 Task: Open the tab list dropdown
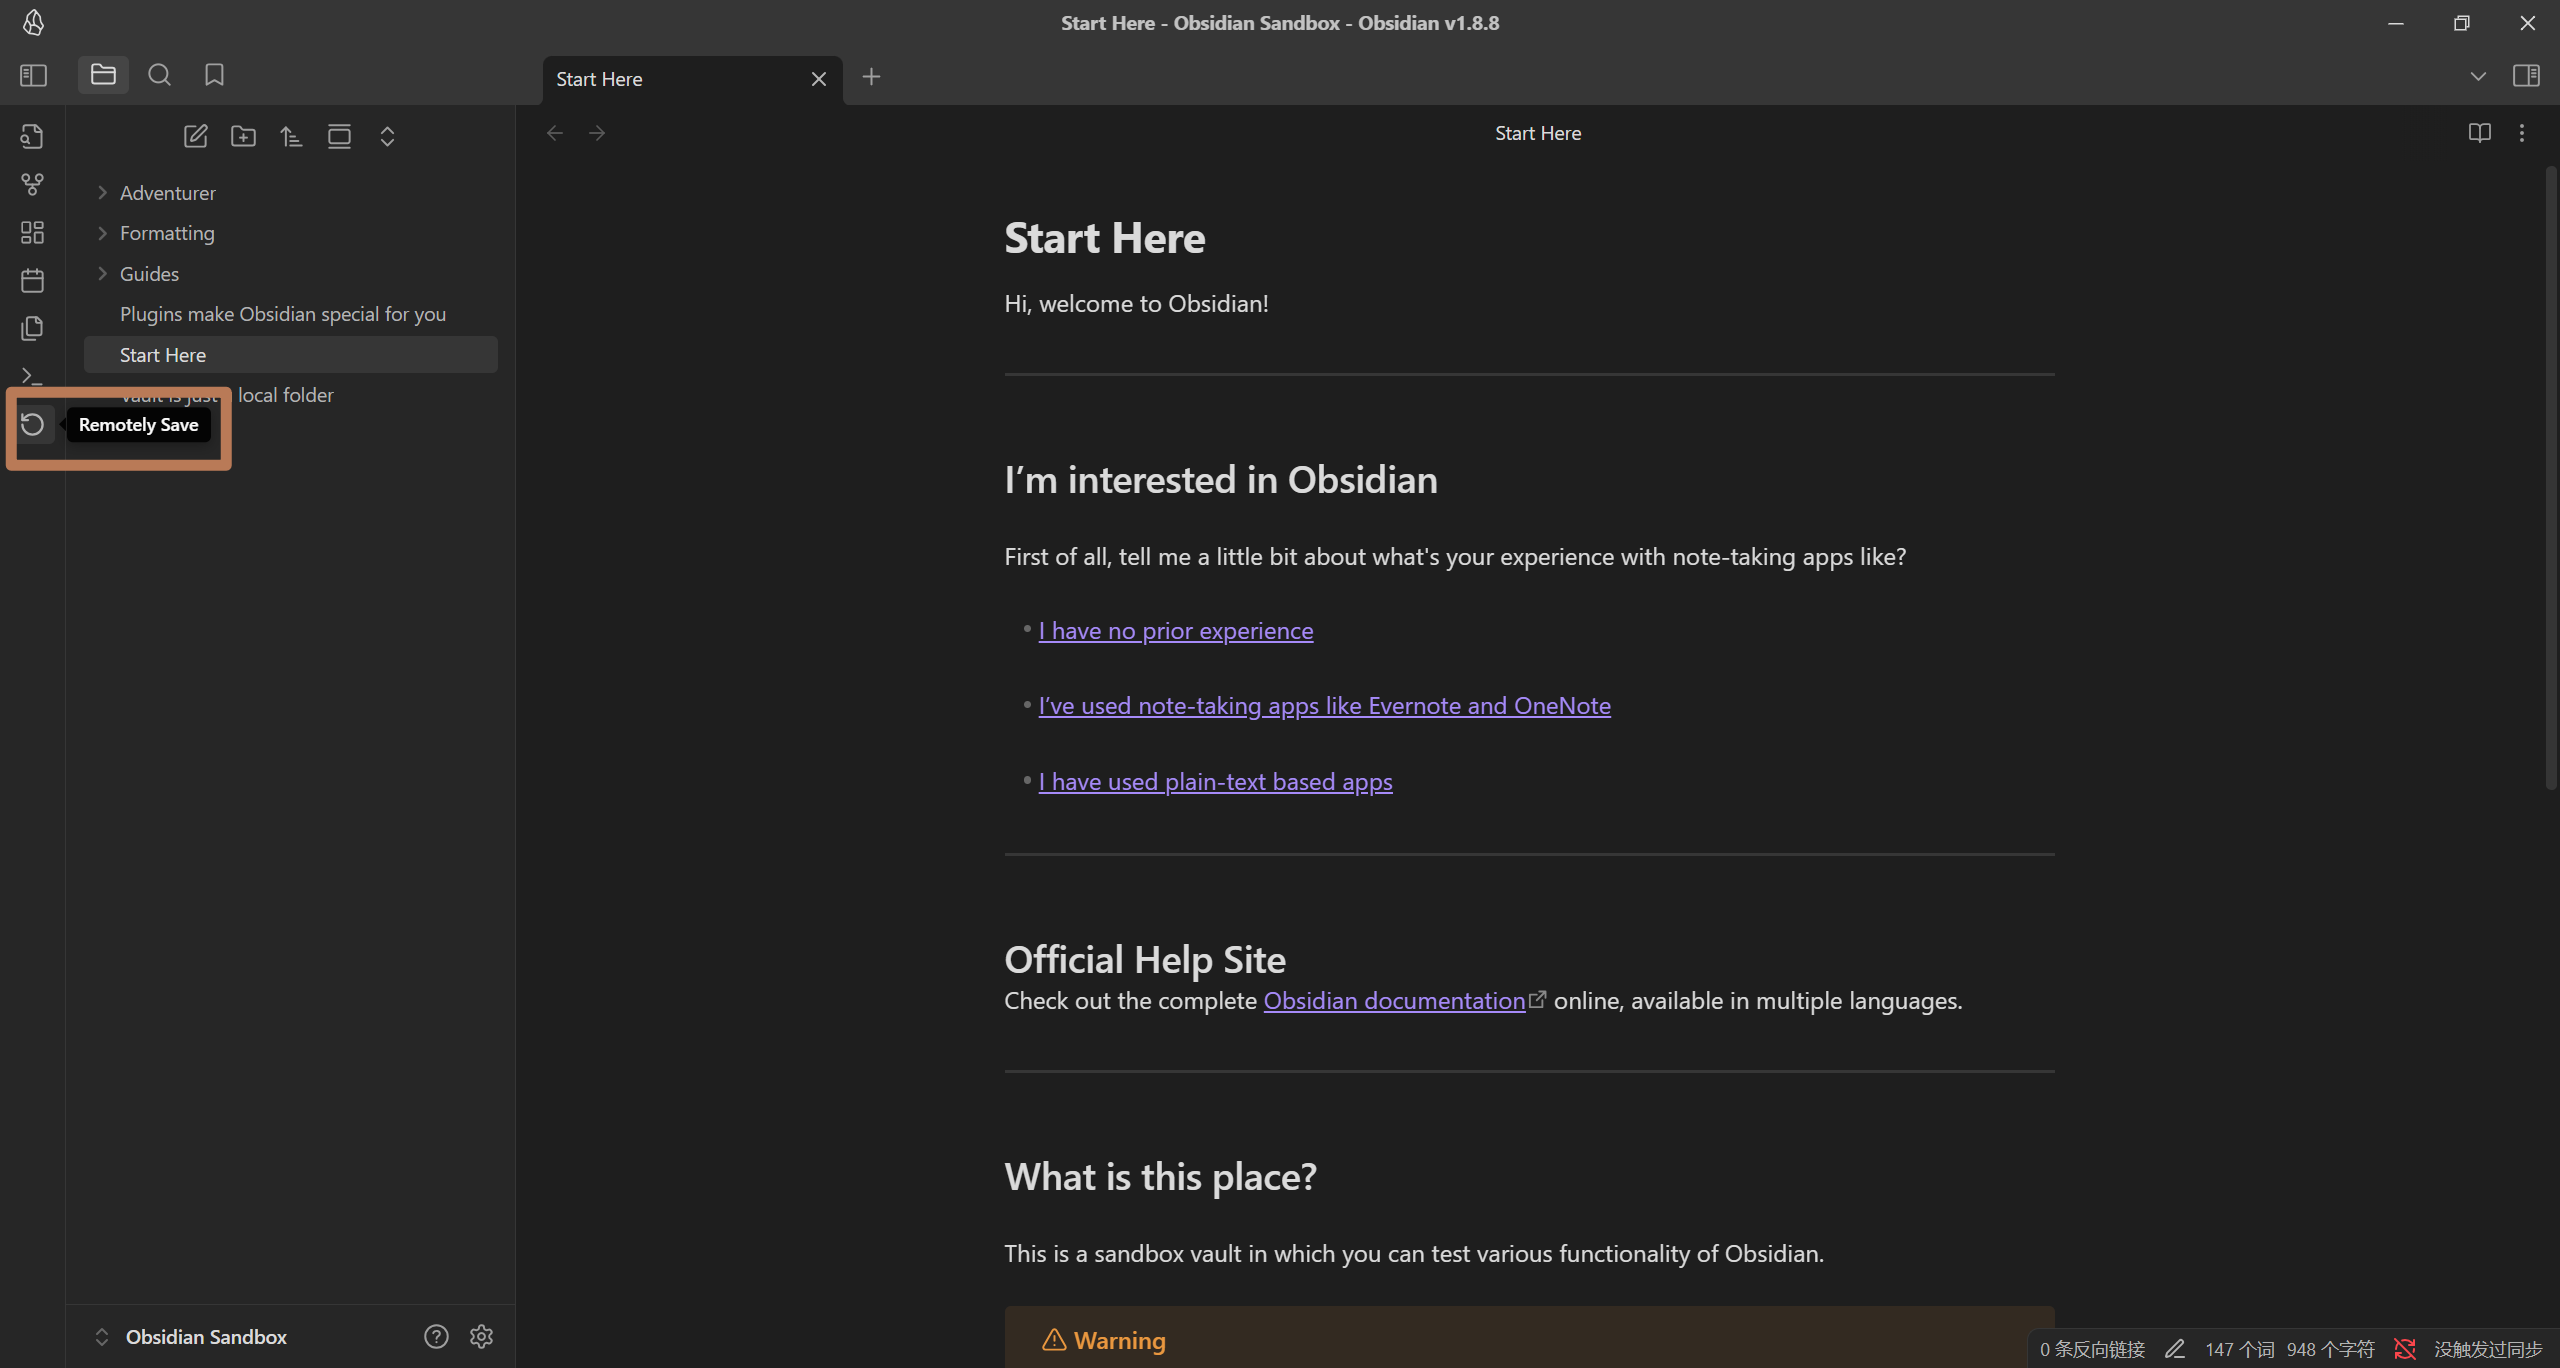coord(2477,76)
